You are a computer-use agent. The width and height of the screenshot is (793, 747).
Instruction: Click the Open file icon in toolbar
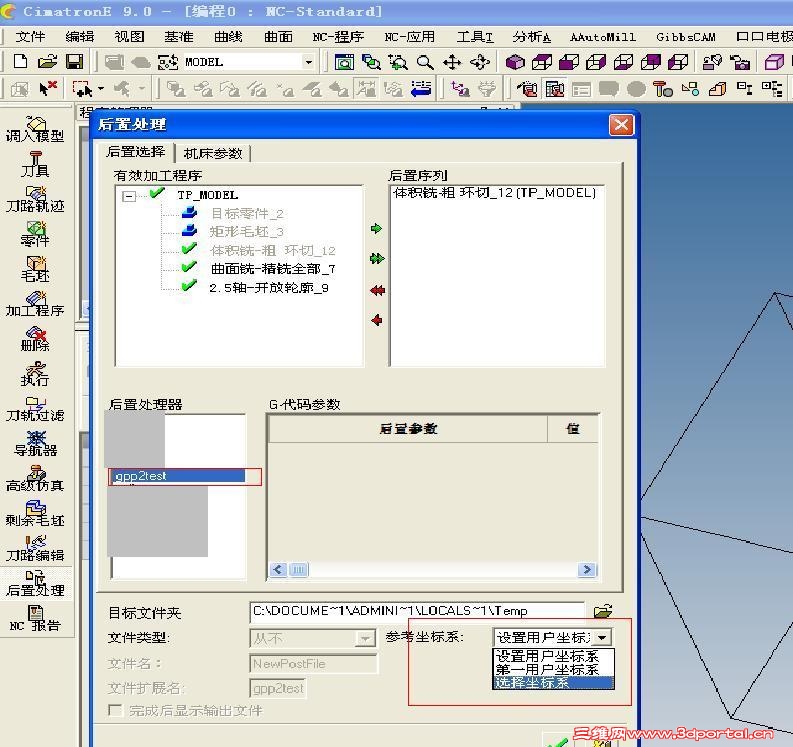pos(48,62)
